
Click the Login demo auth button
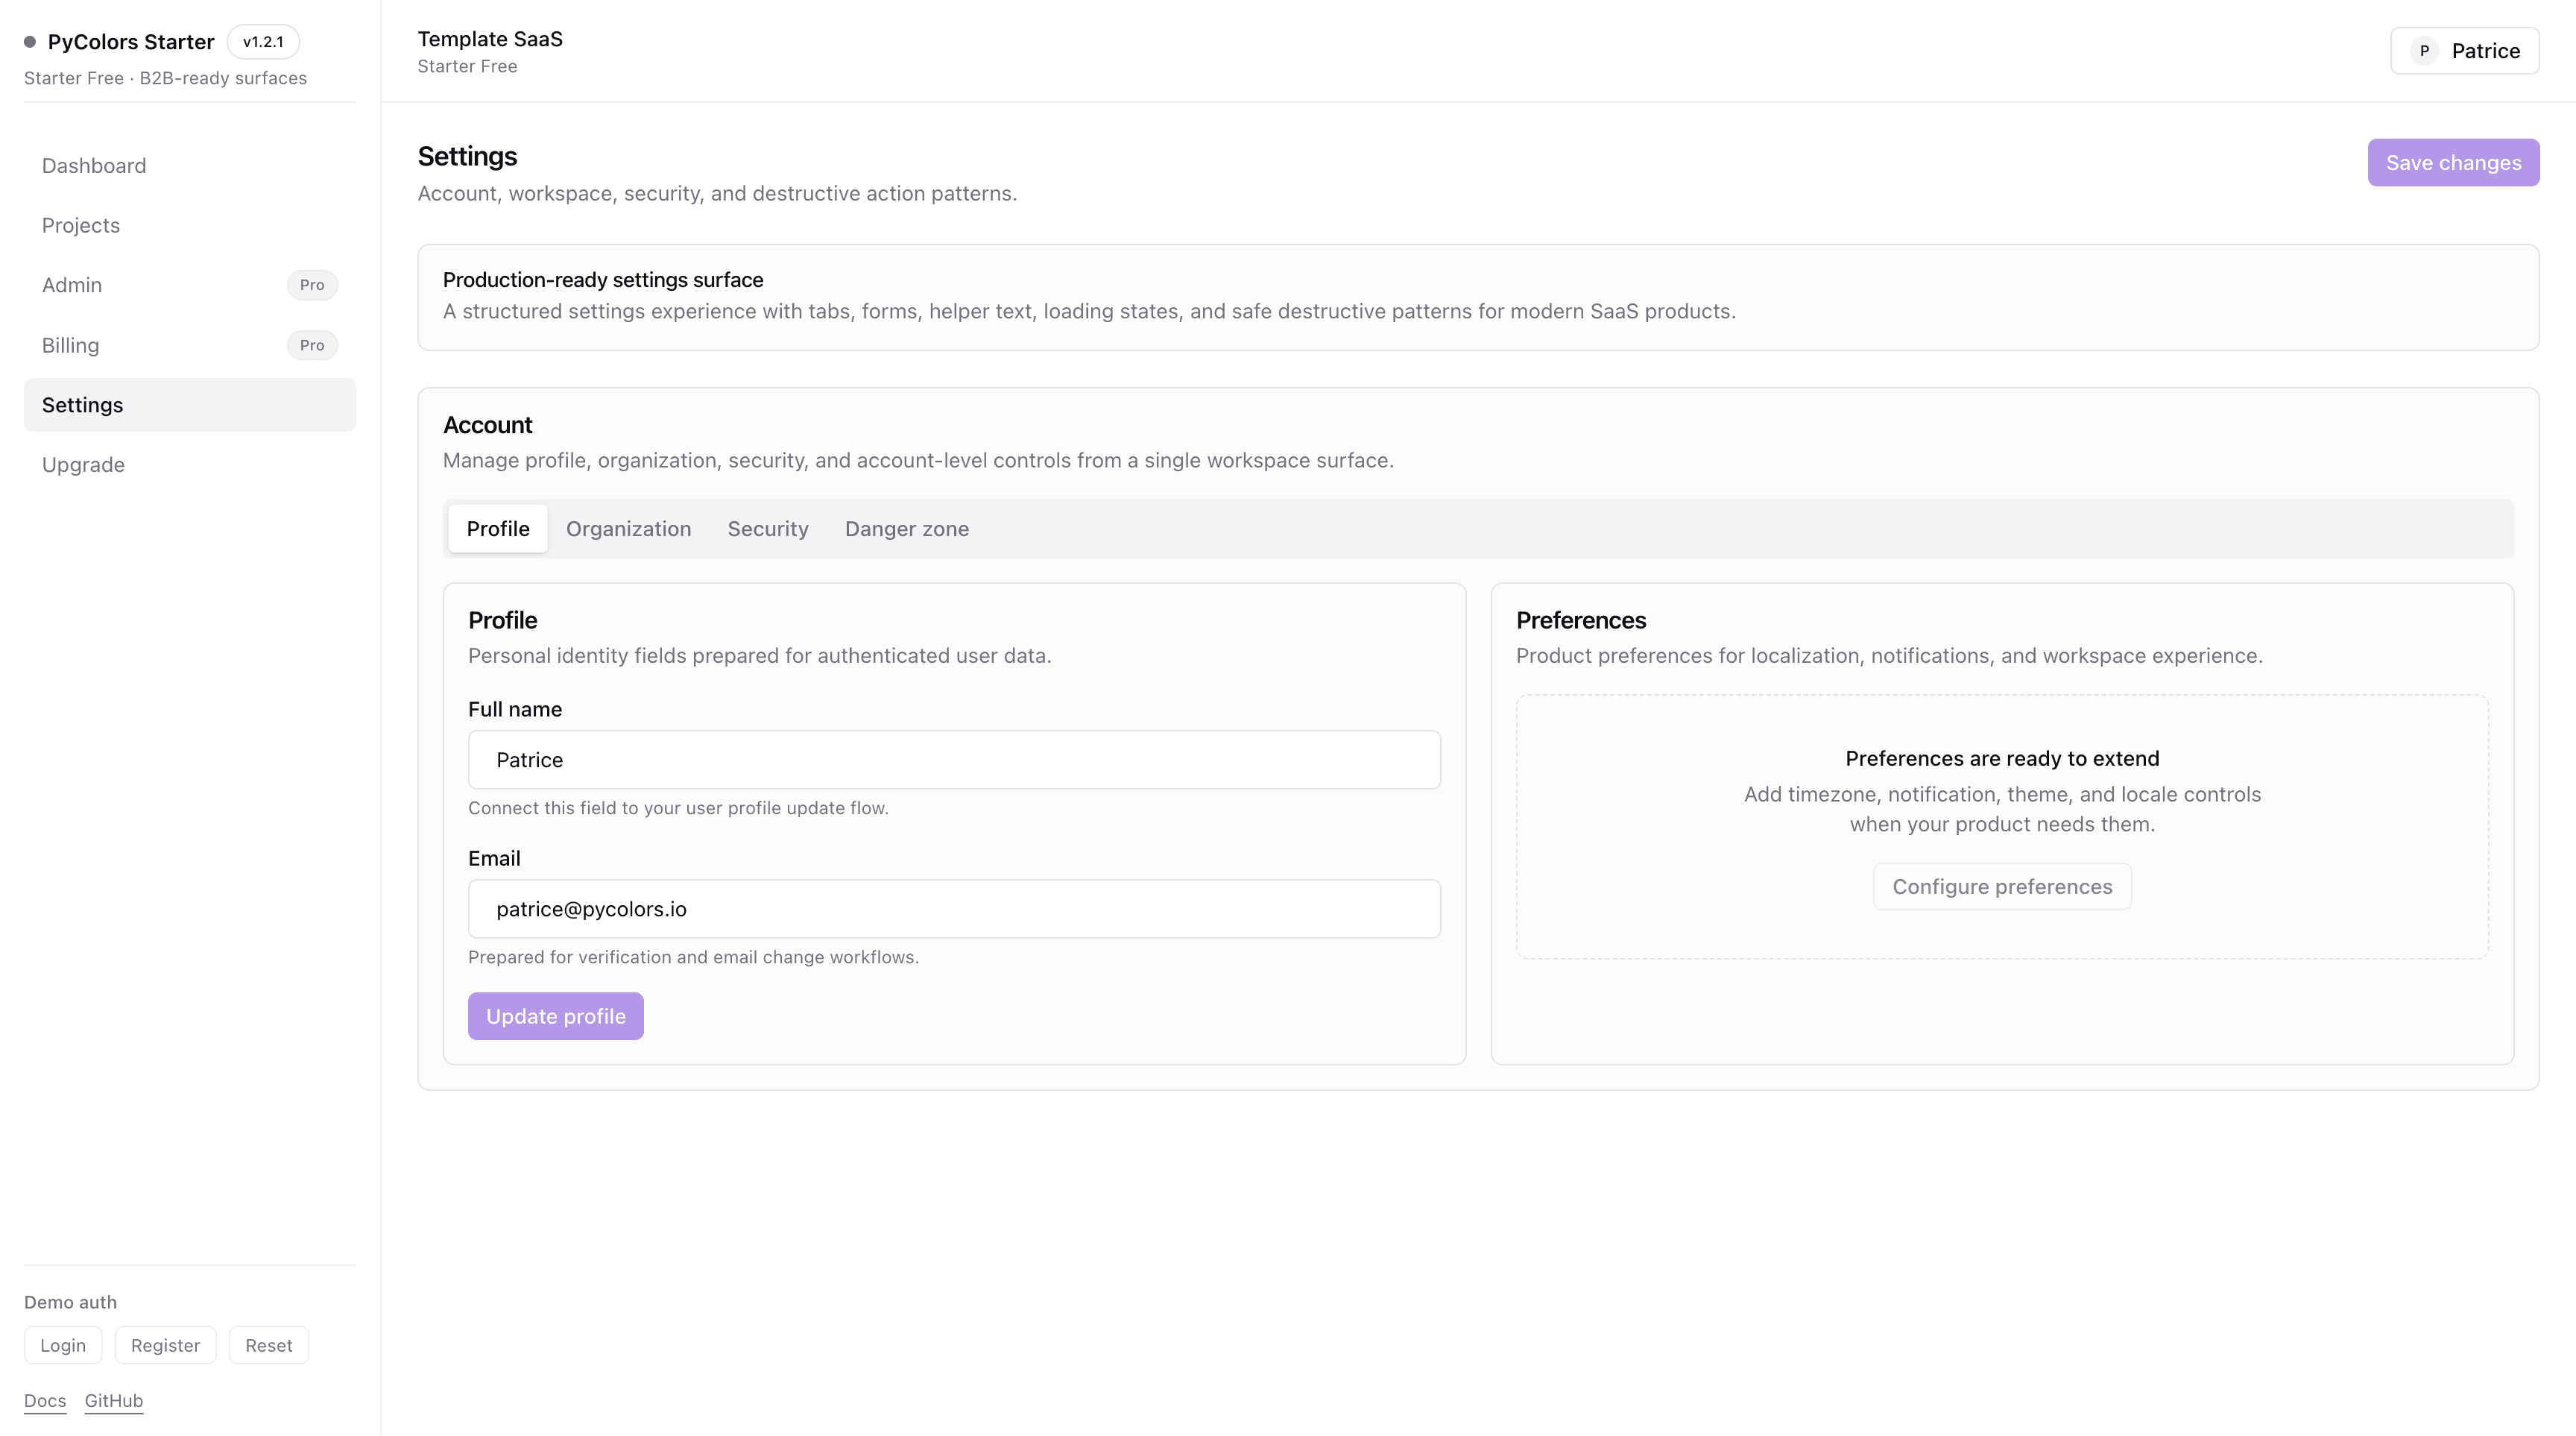63,1346
